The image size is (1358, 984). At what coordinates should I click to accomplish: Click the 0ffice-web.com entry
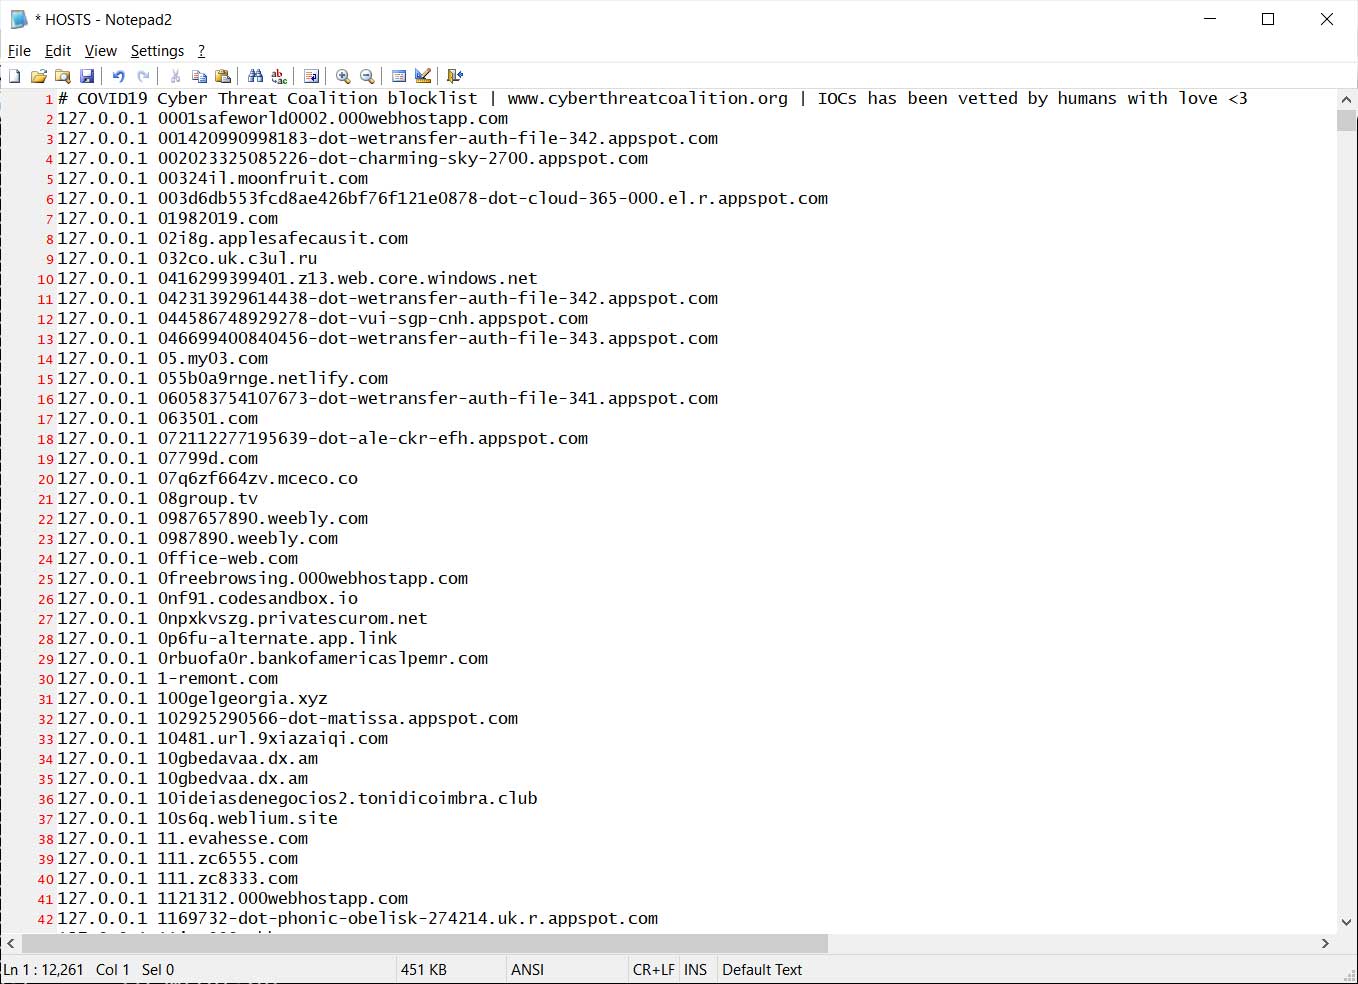pos(228,558)
